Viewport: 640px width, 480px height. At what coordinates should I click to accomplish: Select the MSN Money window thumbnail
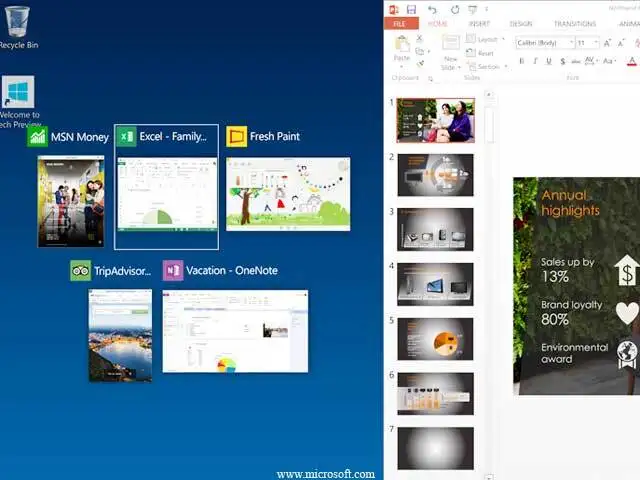coord(71,201)
